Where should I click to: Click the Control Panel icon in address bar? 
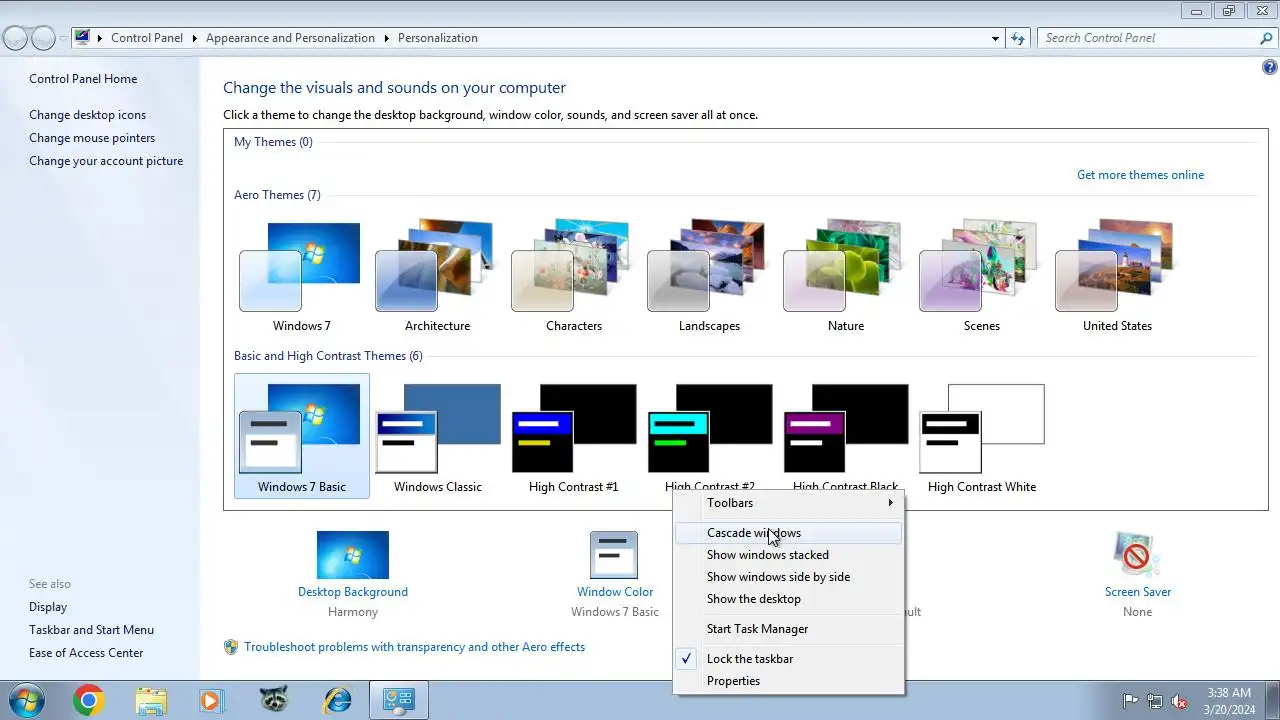82,38
